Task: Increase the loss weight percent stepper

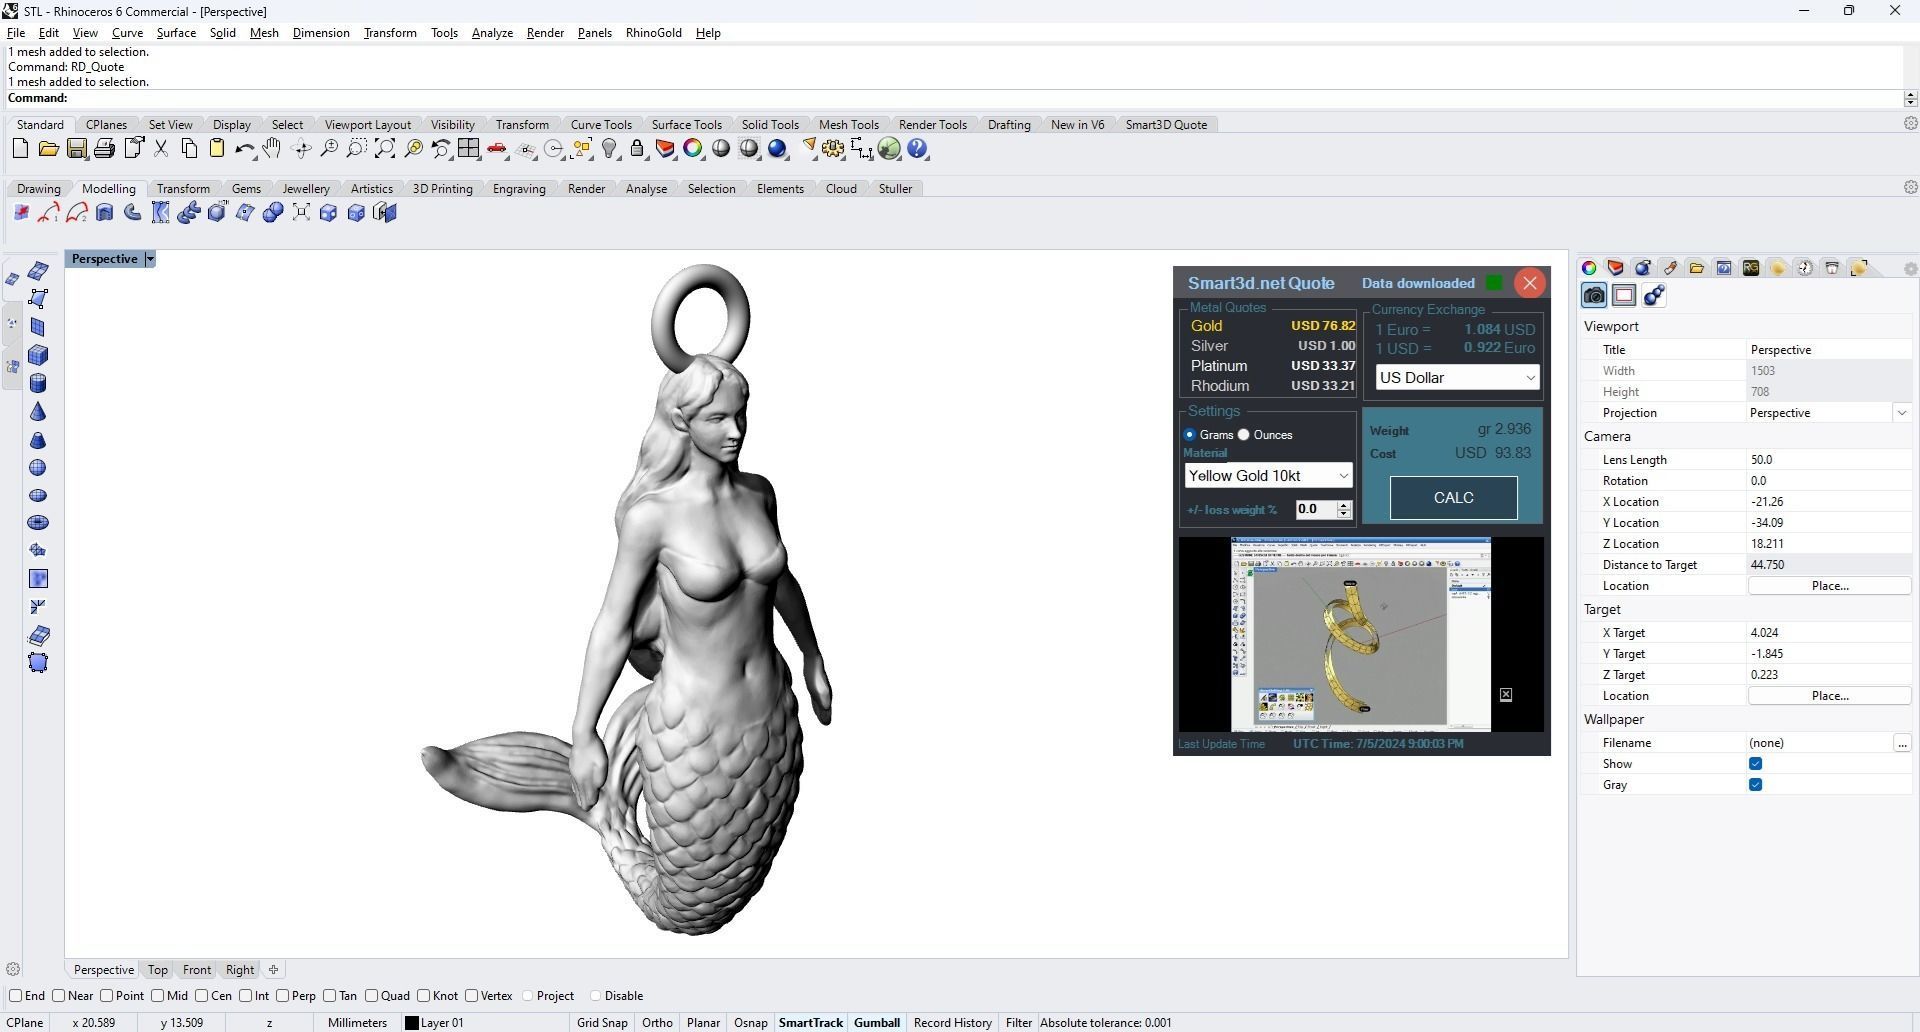Action: (1344, 505)
